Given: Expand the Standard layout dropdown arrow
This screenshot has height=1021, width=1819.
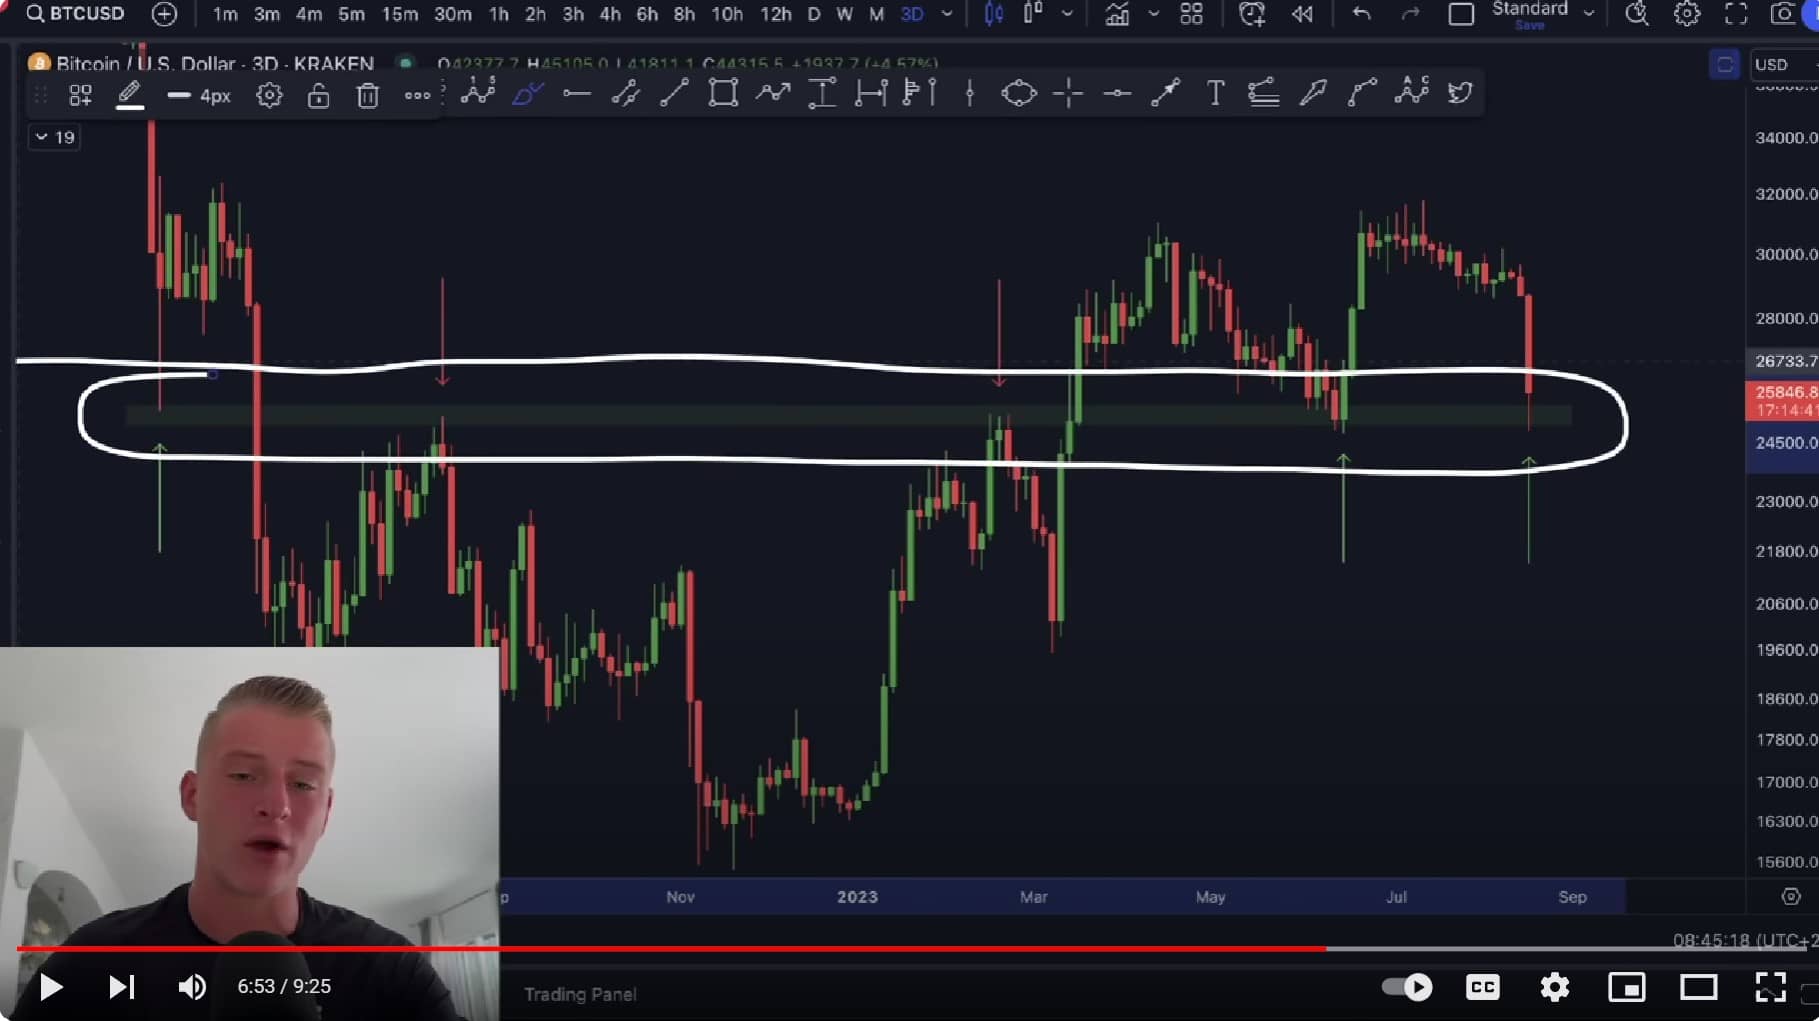Looking at the screenshot, I should tap(1588, 14).
